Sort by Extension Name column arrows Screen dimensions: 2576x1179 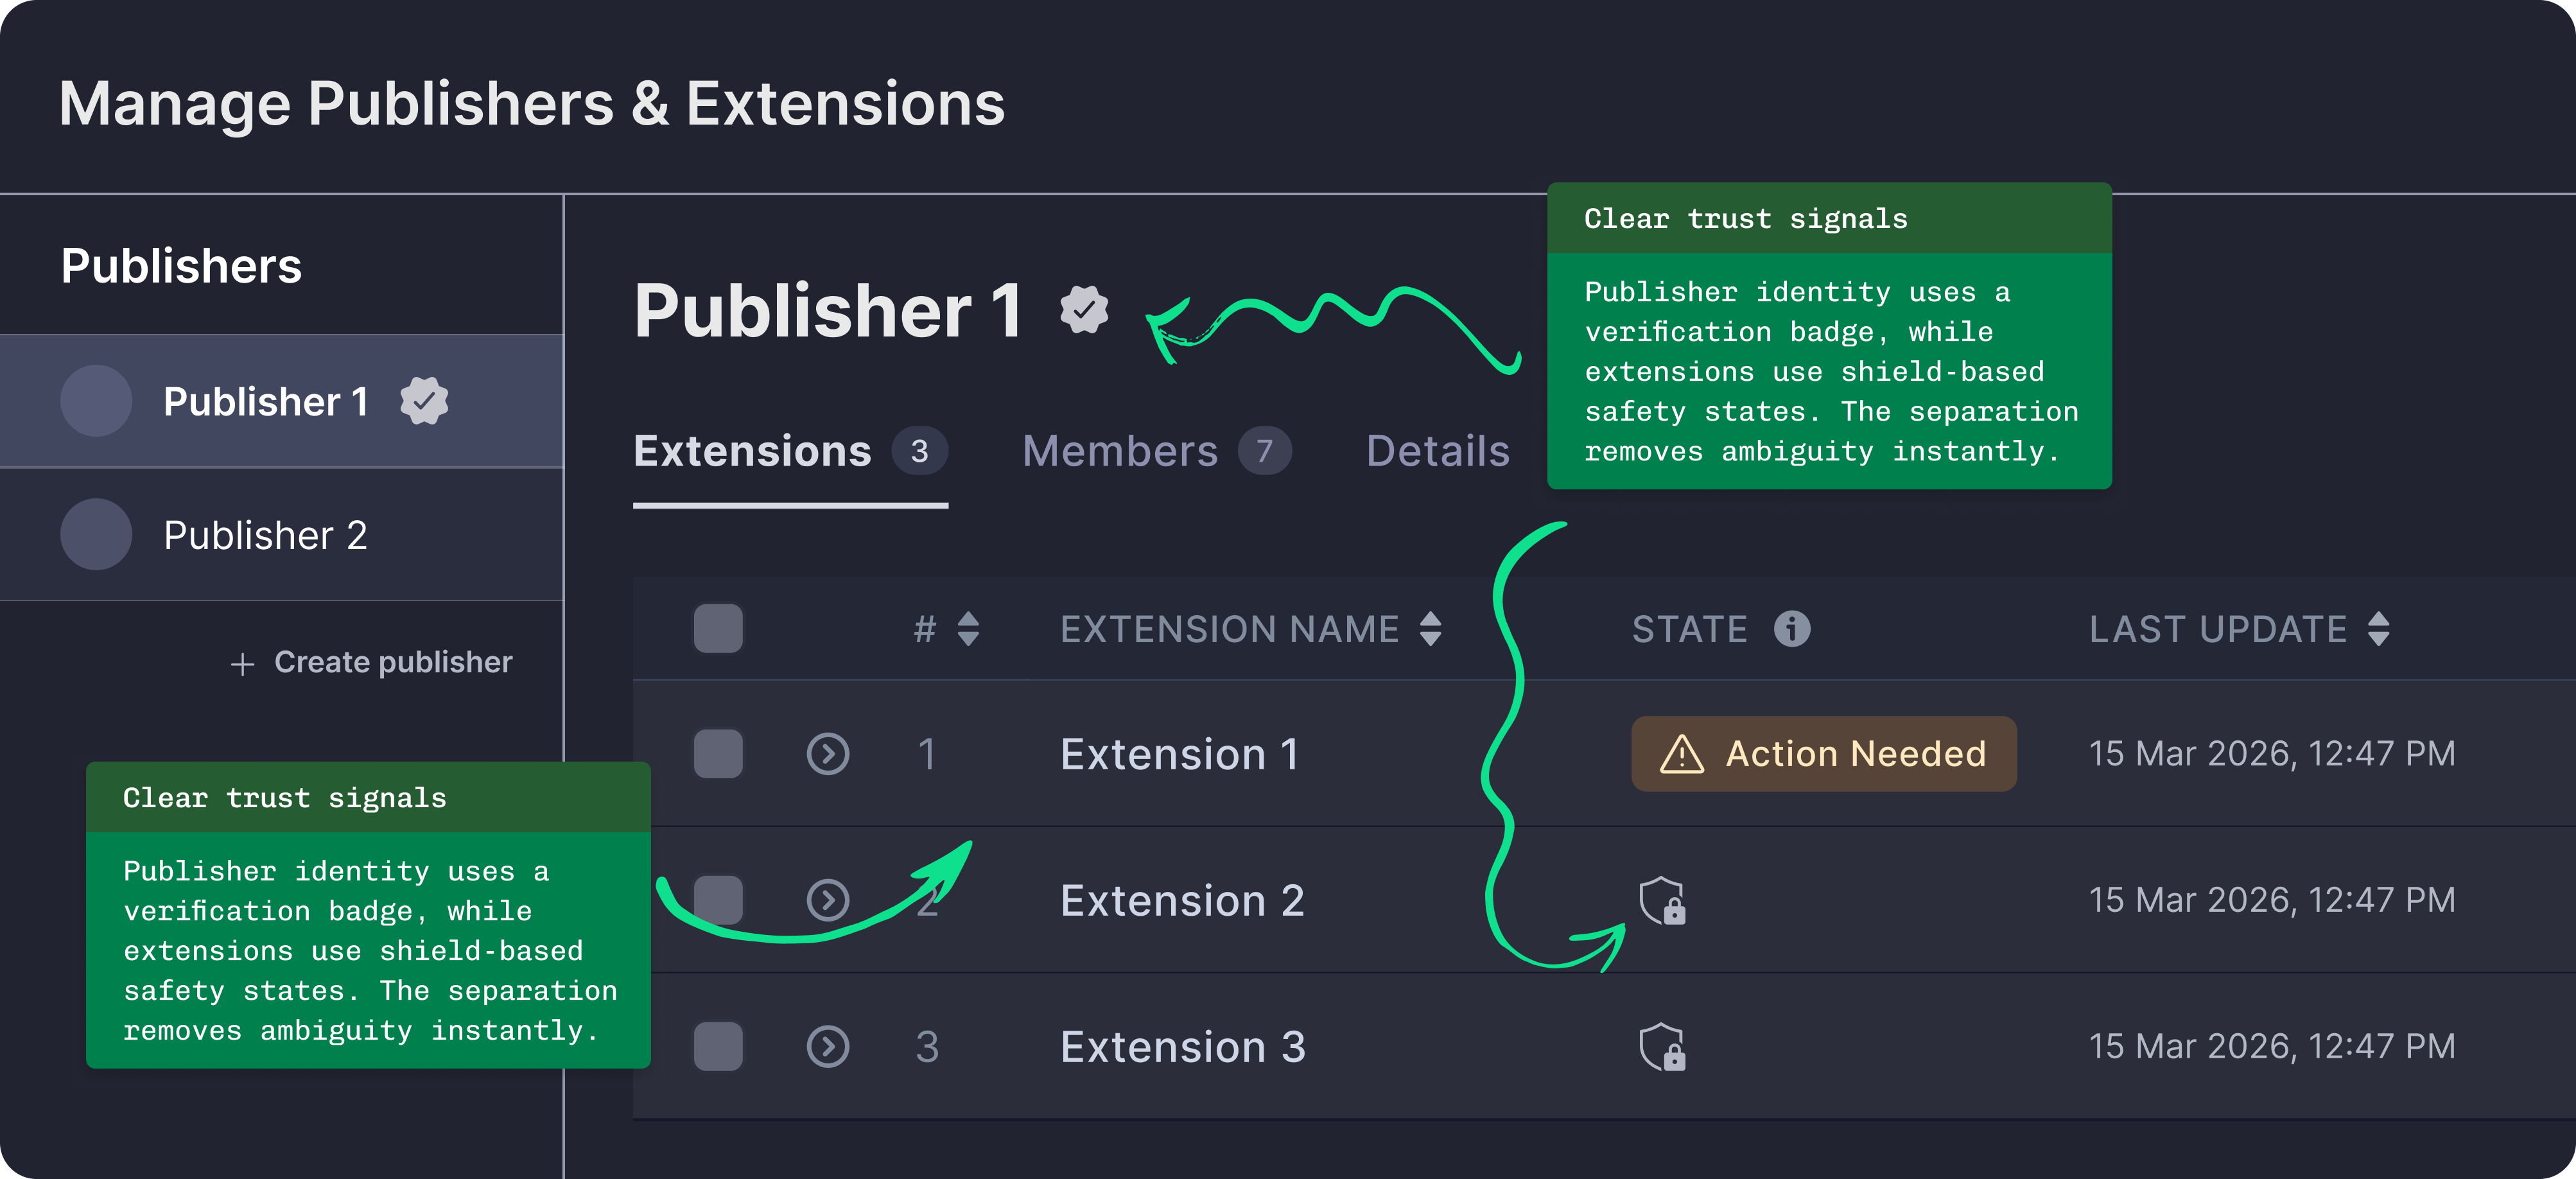click(x=1430, y=629)
